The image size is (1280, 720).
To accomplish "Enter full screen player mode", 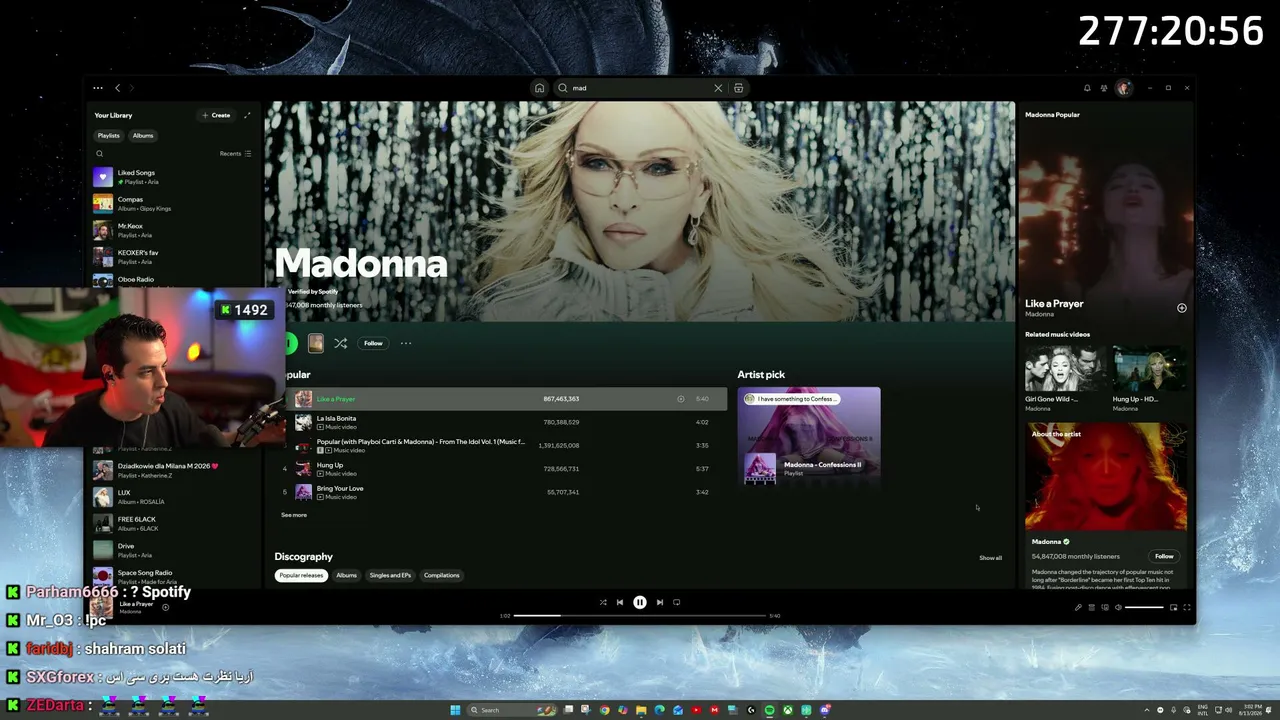I will 1187,607.
